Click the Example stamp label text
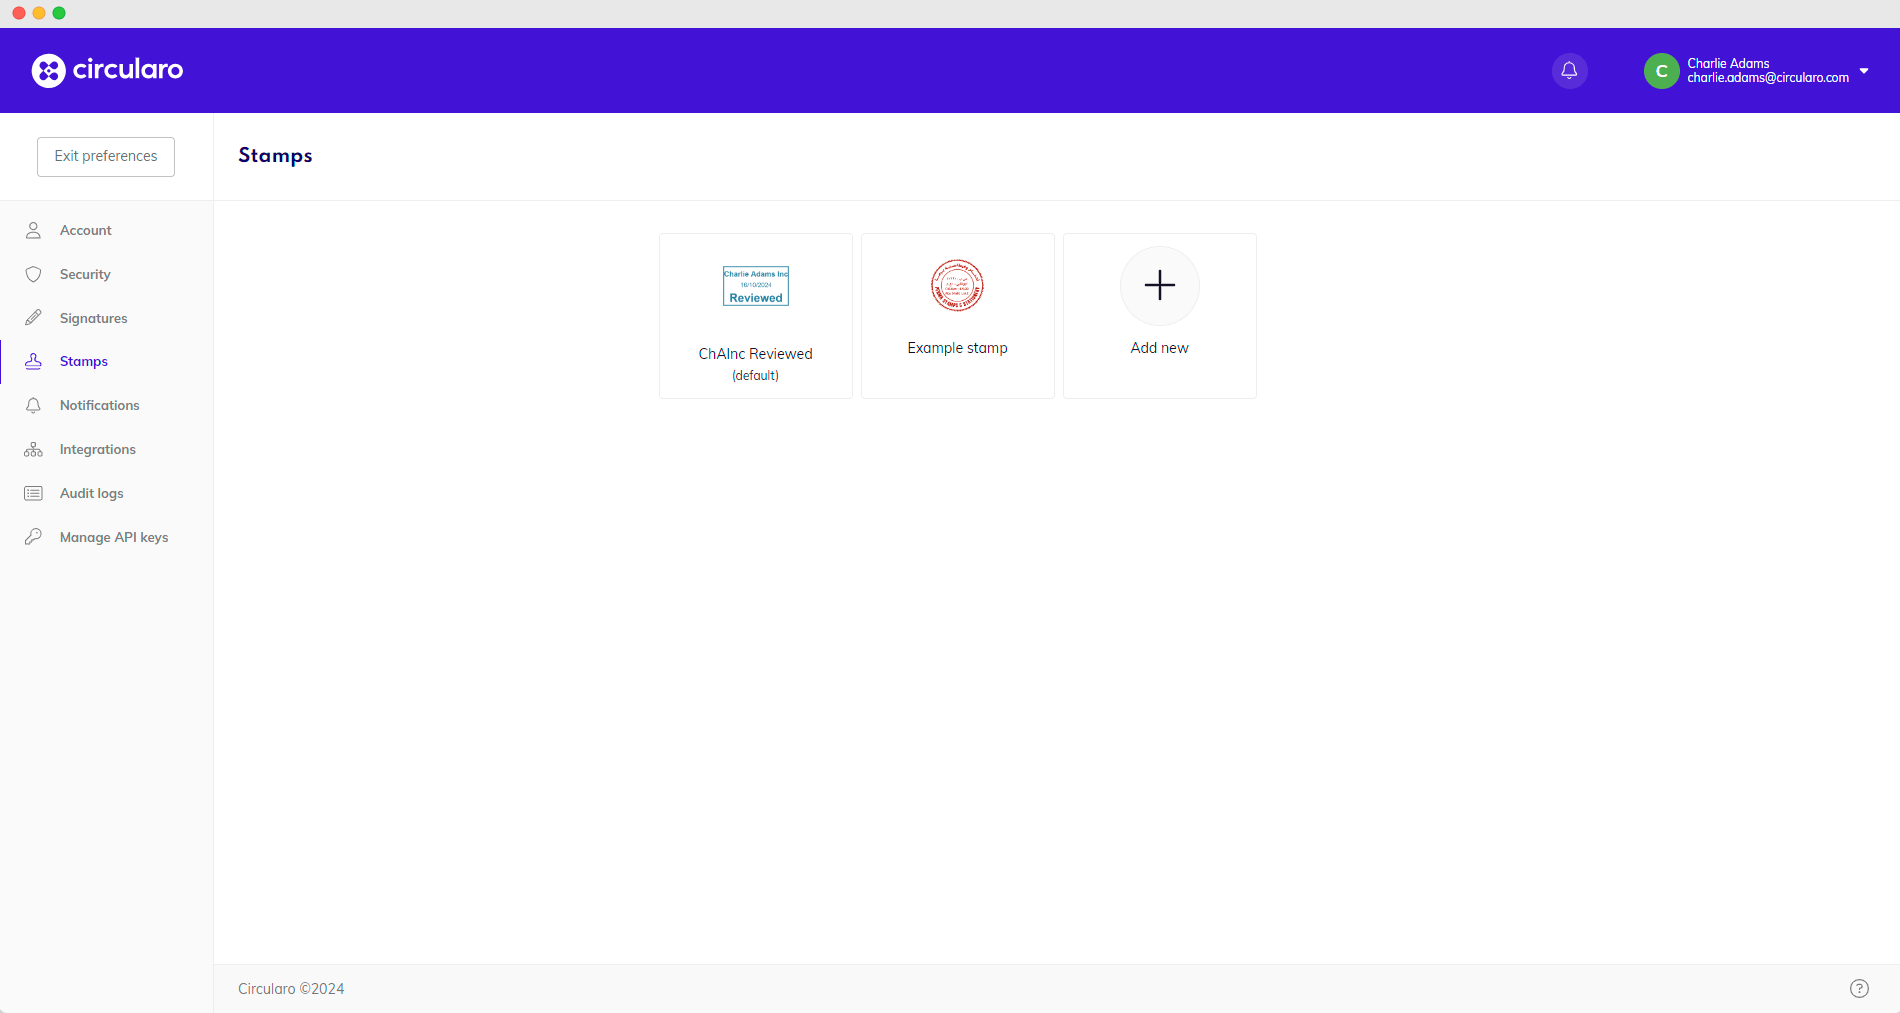 (x=957, y=348)
